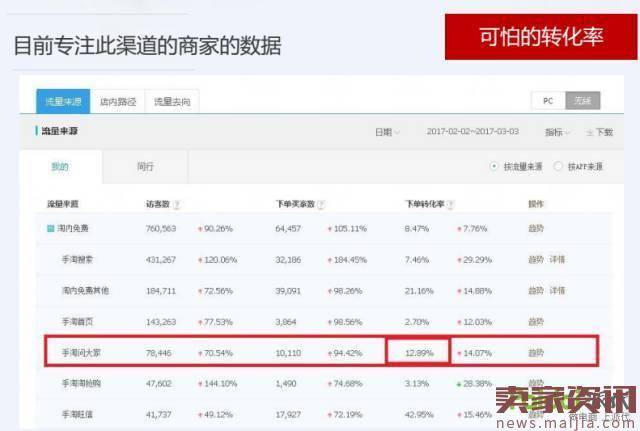Click conversion rate 8.47%

417,229
